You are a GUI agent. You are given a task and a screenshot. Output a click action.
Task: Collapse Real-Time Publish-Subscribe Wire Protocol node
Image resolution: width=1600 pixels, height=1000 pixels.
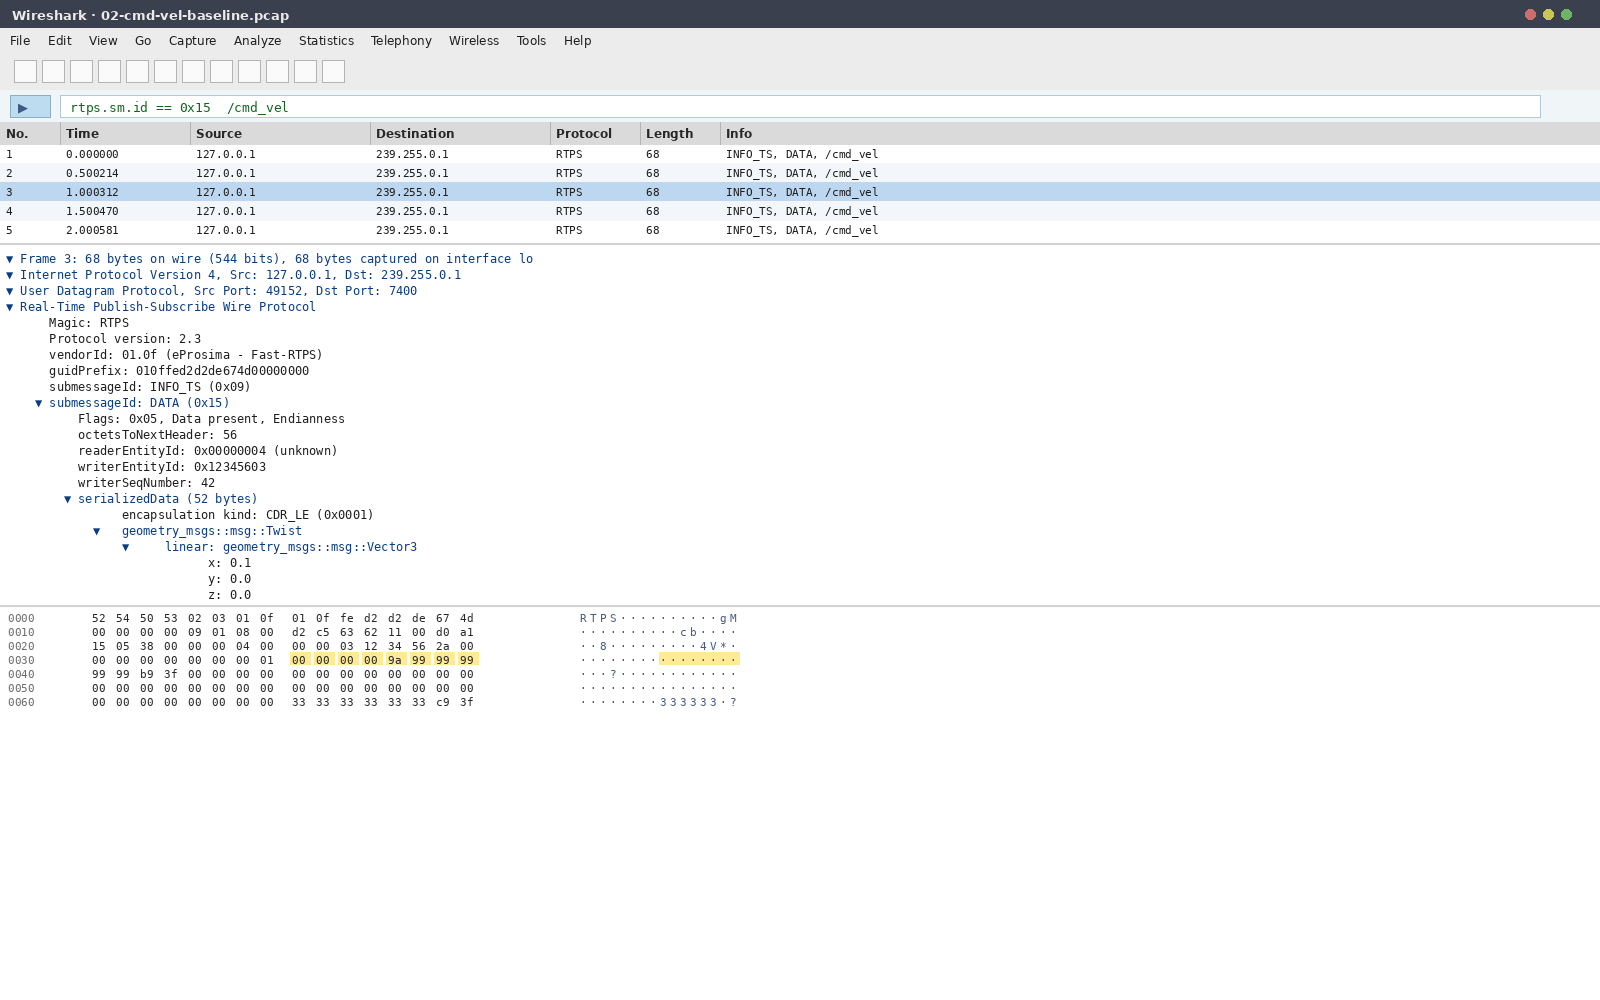[x=10, y=307]
